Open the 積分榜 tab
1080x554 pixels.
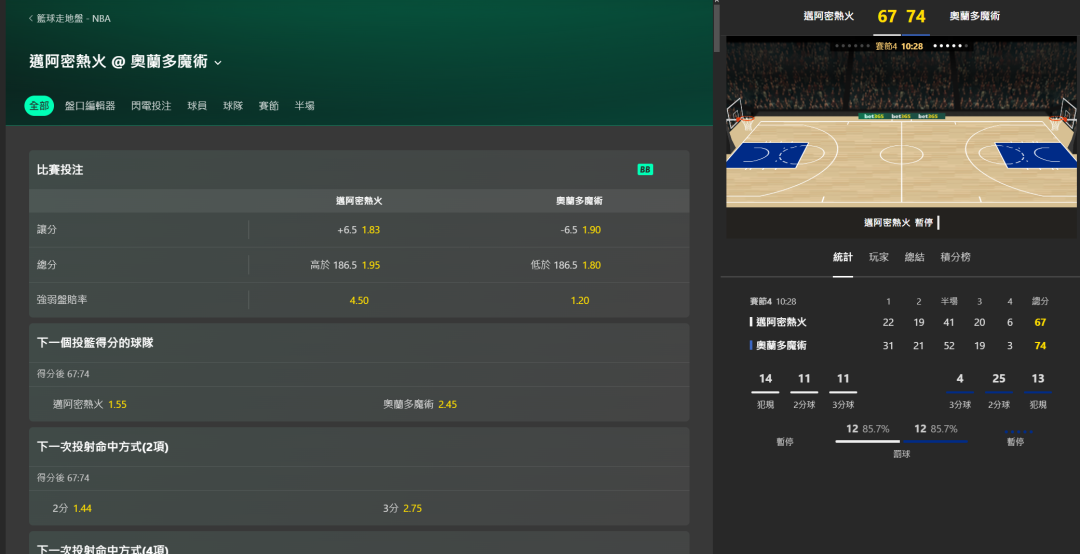955,257
